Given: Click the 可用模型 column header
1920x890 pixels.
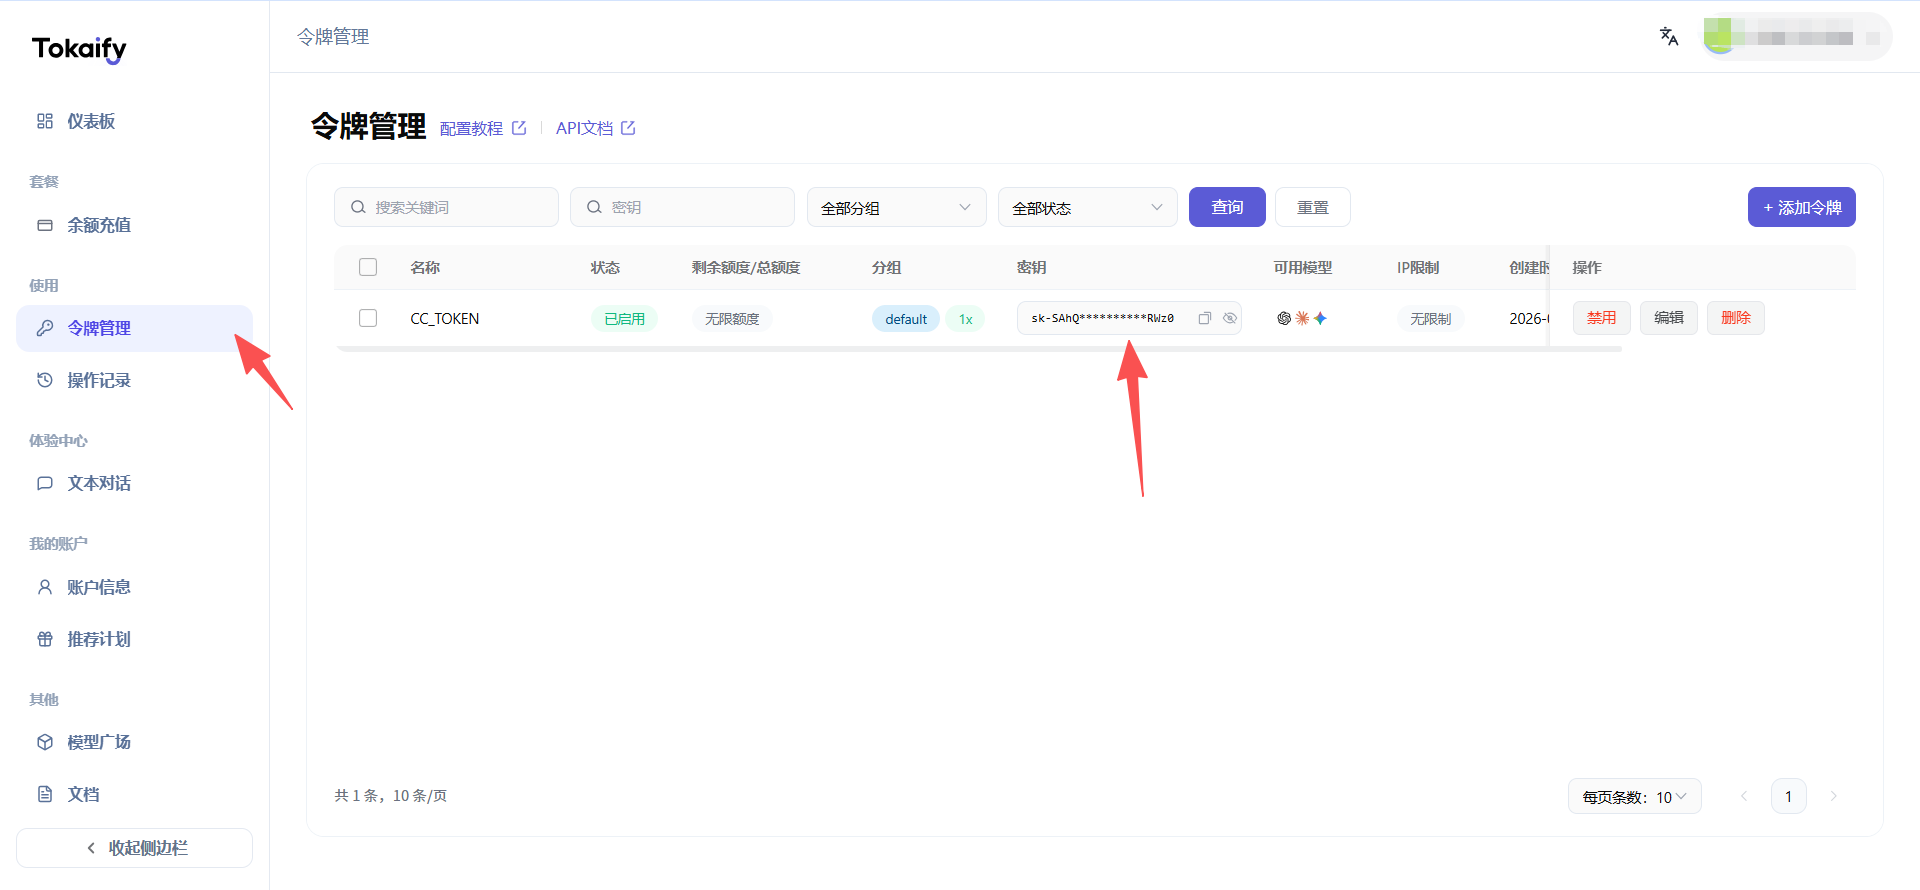Looking at the screenshot, I should pos(1303,267).
